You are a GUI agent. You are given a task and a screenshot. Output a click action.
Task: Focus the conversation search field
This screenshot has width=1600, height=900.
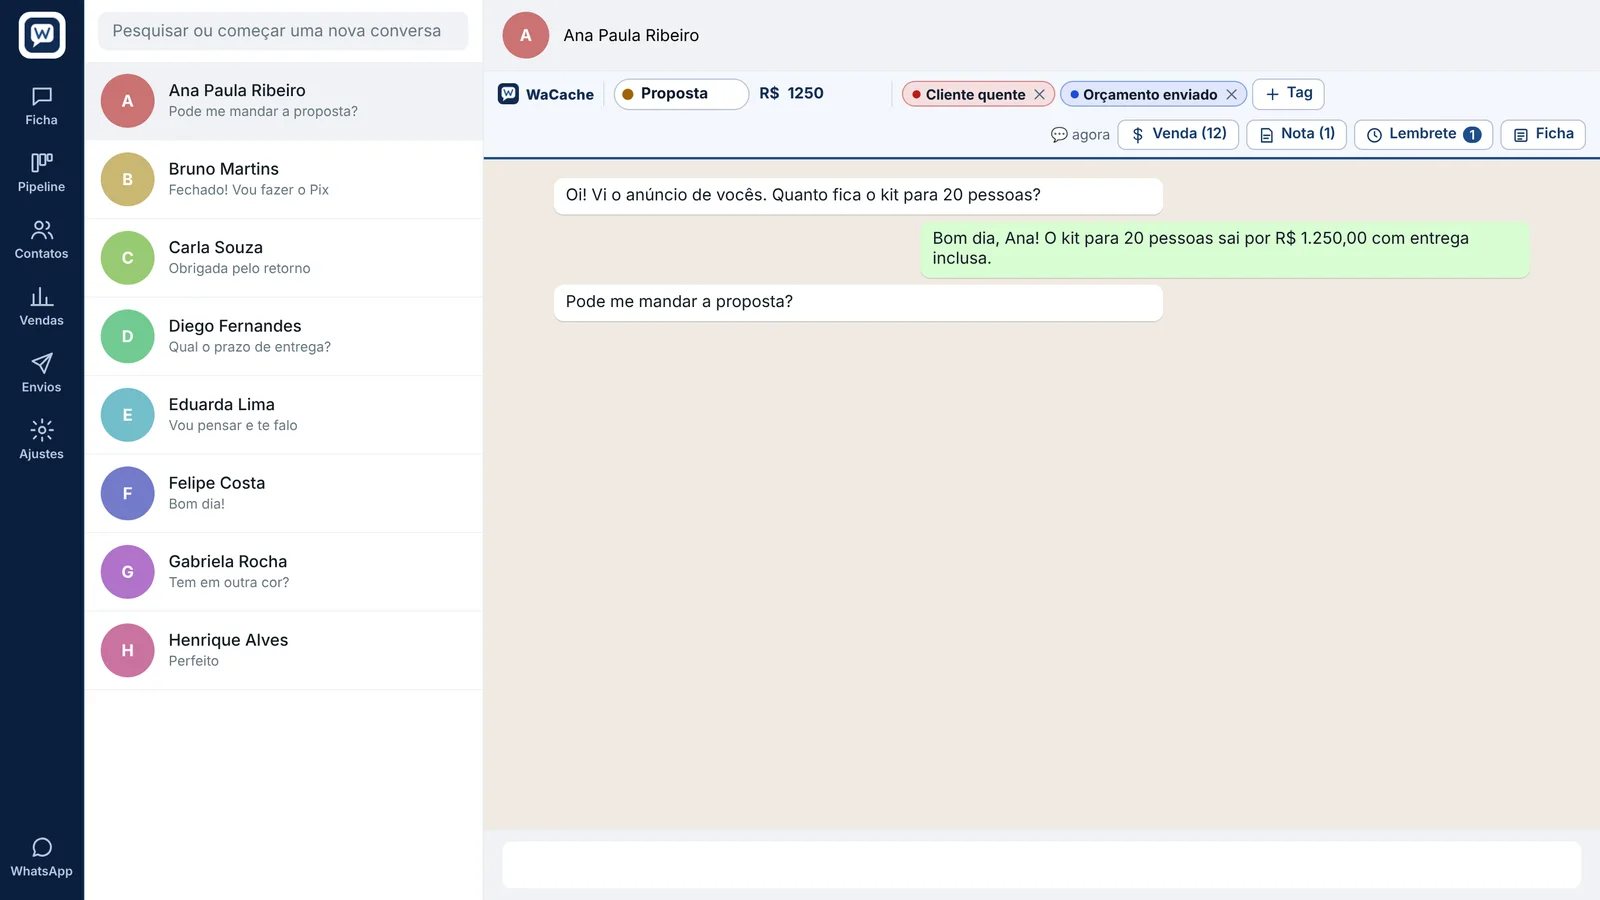pyautogui.click(x=283, y=31)
